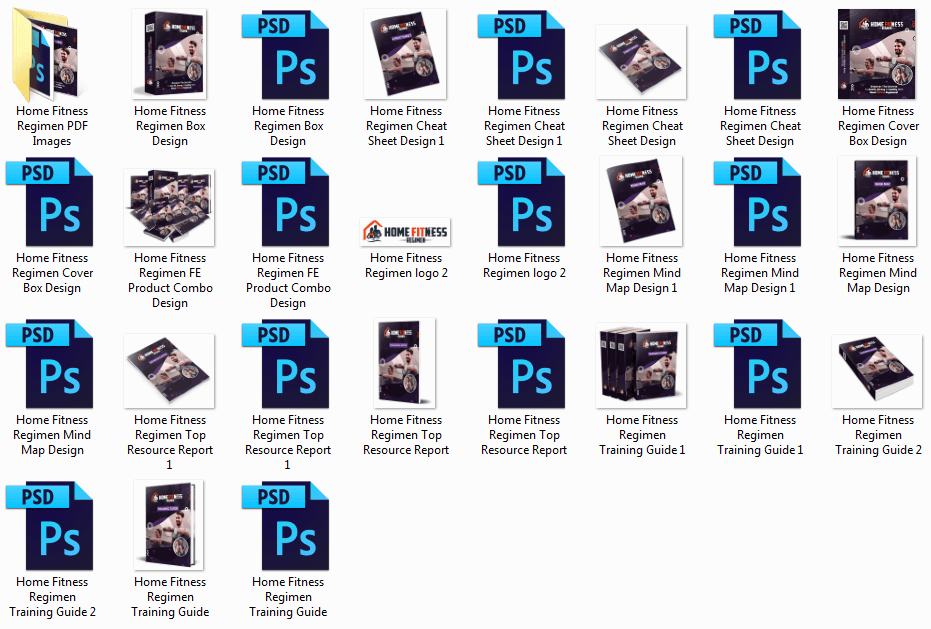The height and width of the screenshot is (629, 931).
Task: Choose the Top Resource Report 1 image thumbnail
Action: 170,370
